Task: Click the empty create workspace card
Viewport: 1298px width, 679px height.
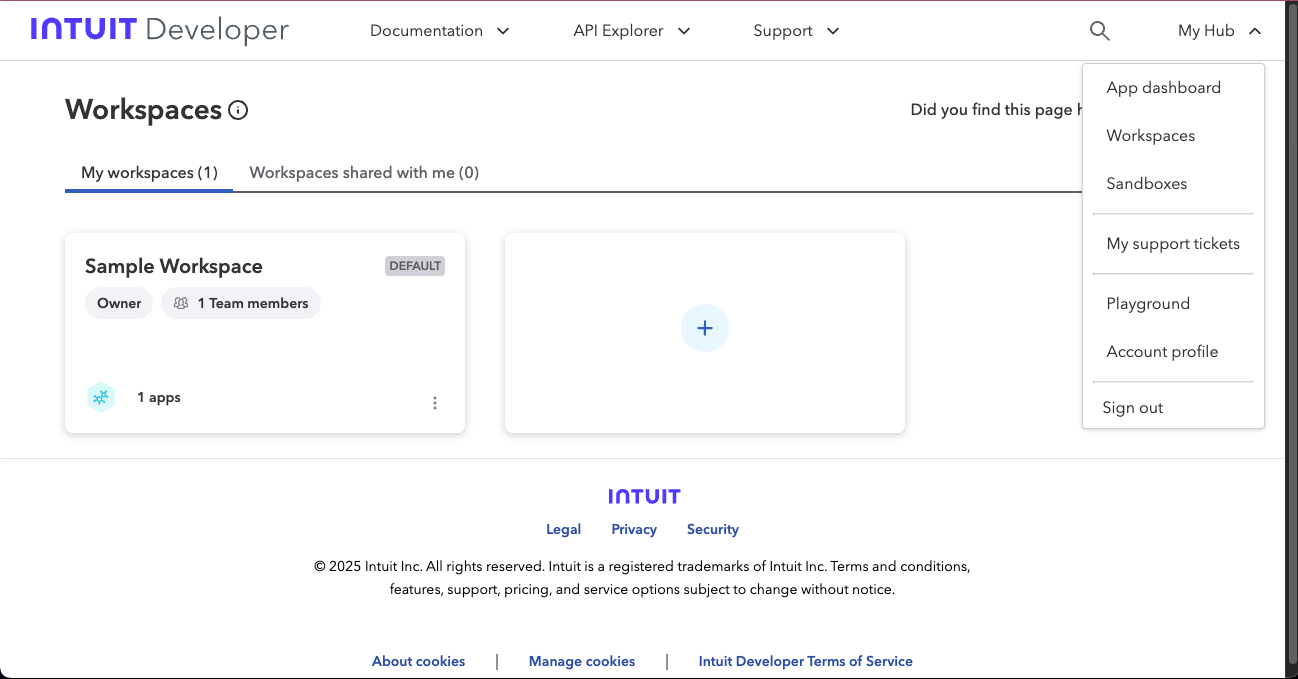Action: tap(705, 333)
